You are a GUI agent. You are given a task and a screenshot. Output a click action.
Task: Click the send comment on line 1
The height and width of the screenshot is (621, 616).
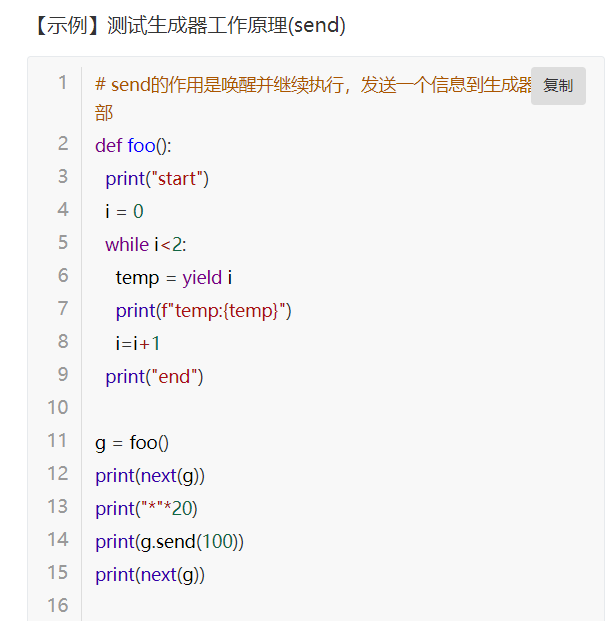pos(313,99)
